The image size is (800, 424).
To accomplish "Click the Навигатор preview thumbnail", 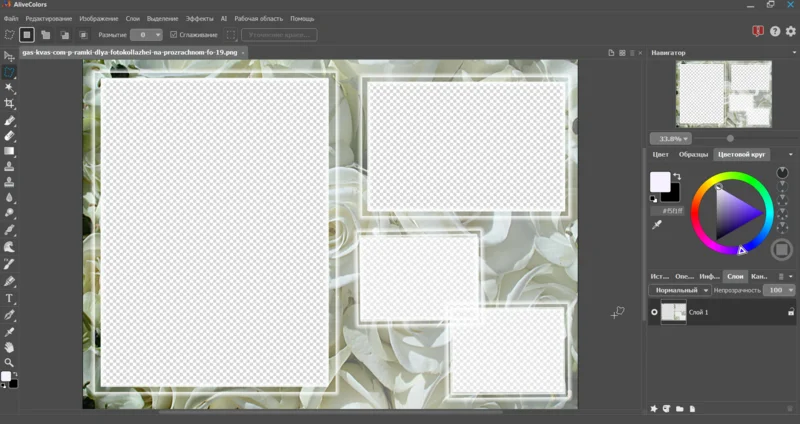I will coord(724,92).
